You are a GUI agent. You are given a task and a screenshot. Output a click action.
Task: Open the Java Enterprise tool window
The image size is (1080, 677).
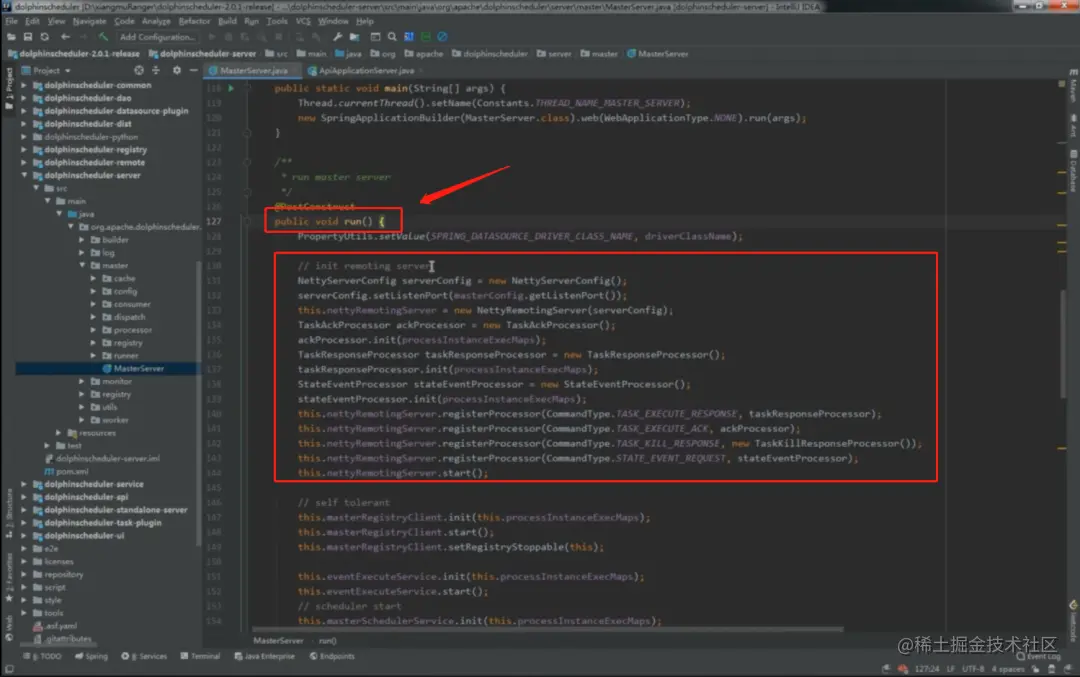pos(264,656)
